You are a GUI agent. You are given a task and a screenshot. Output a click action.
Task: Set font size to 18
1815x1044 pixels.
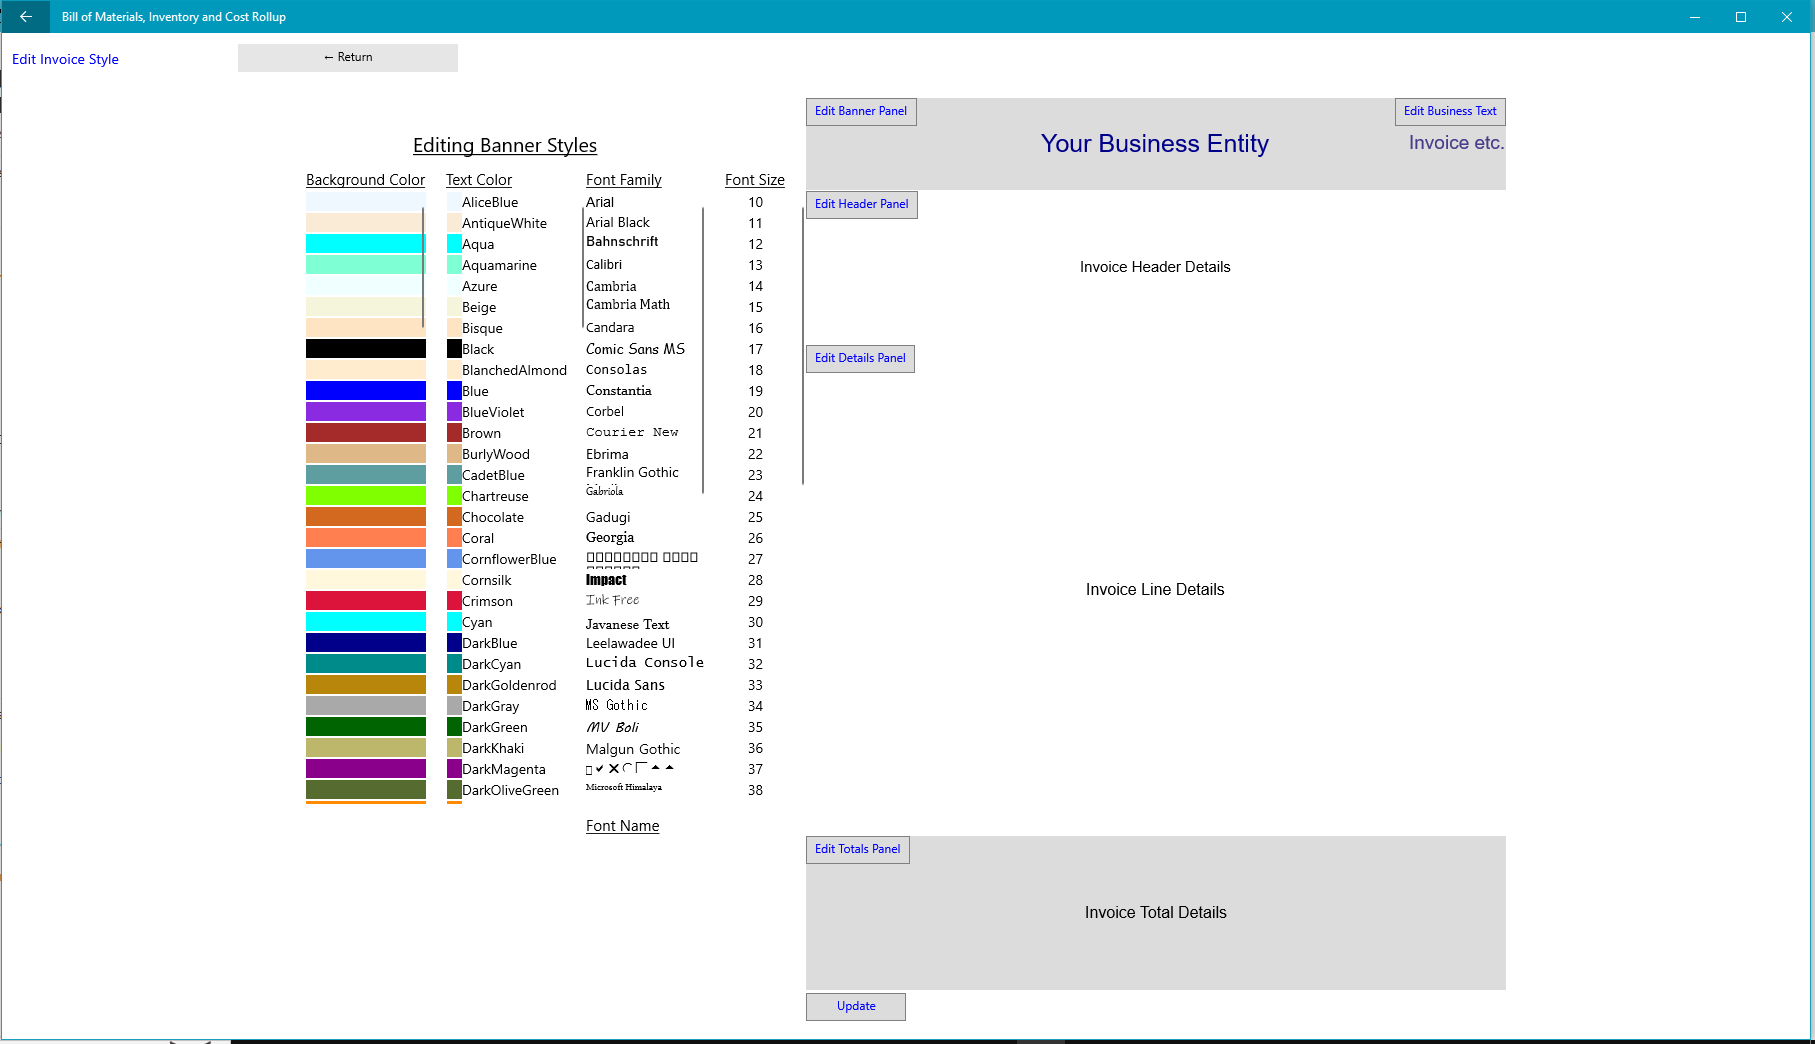click(755, 370)
